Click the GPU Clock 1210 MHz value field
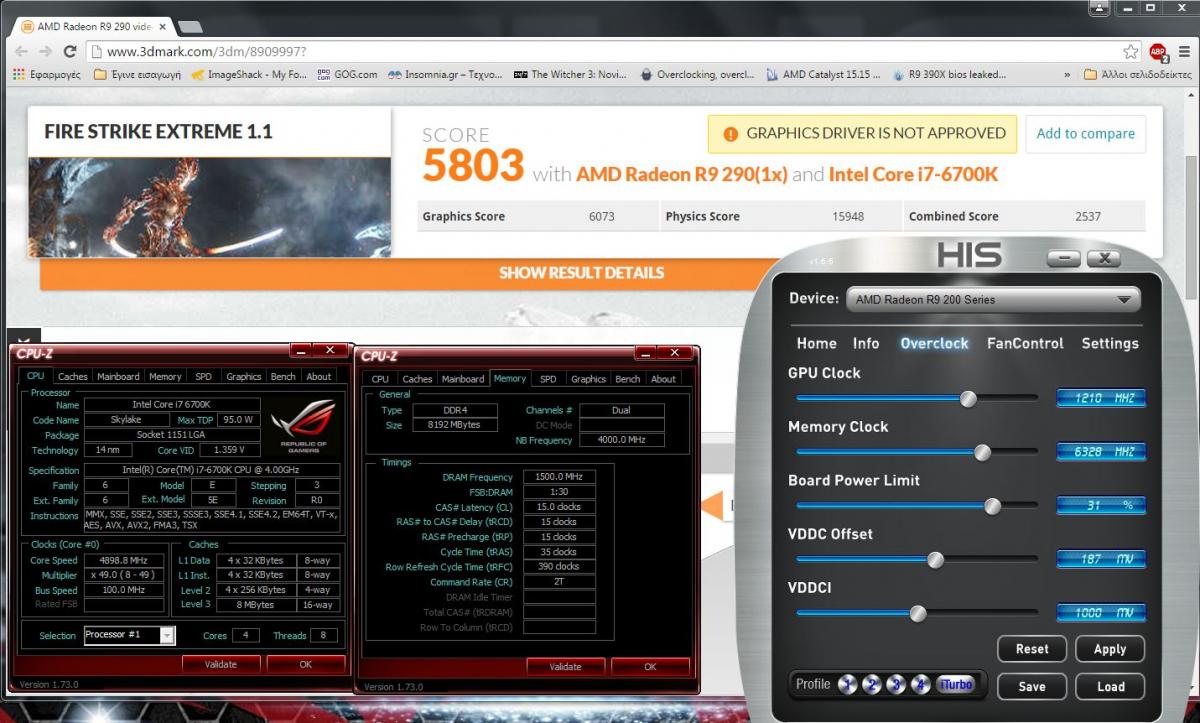1200x723 pixels. [1101, 398]
